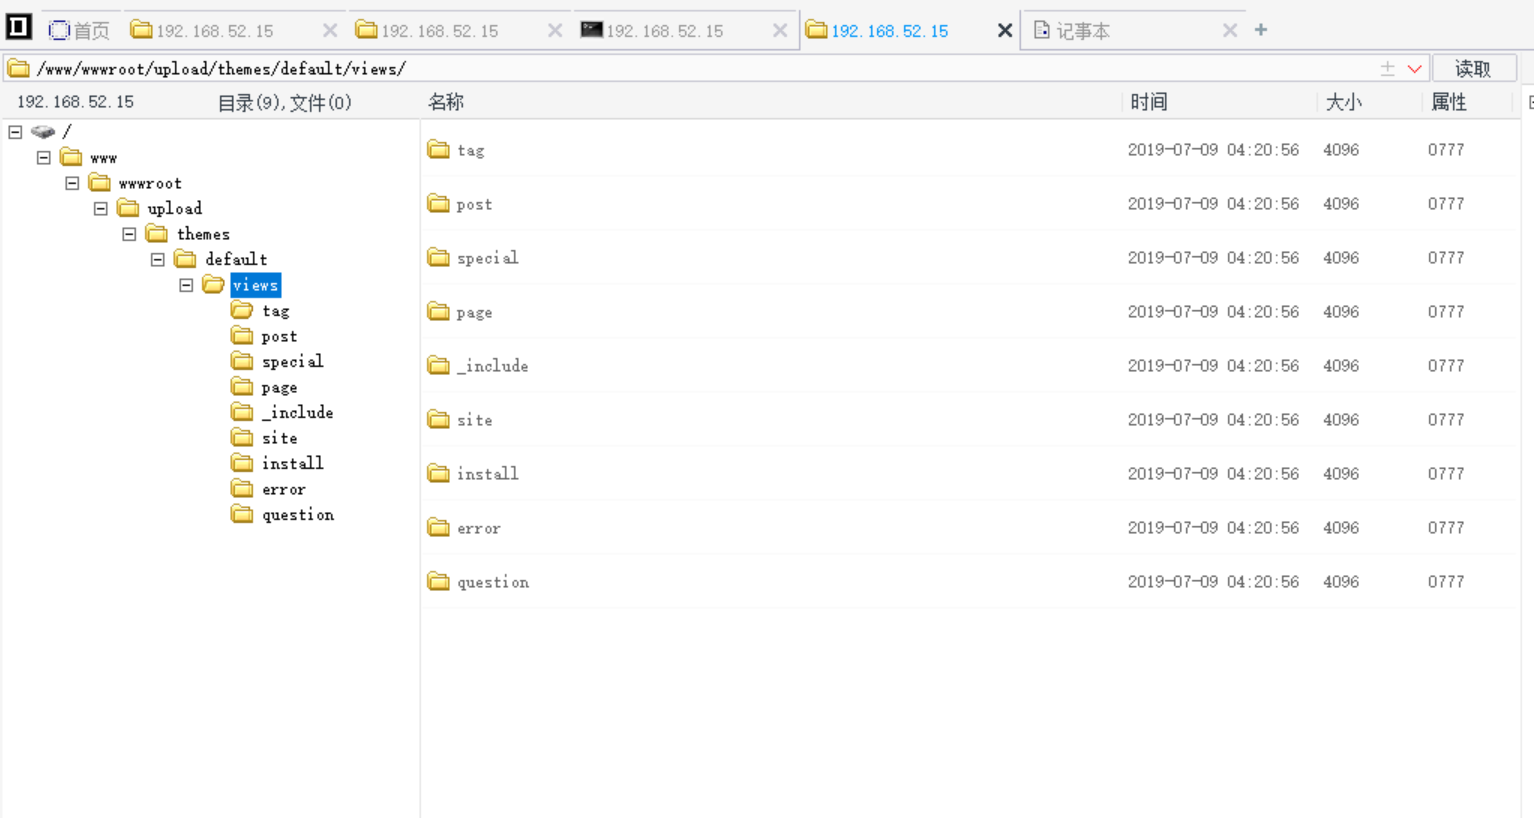Collapse the views tree node
Screen dimensions: 1534x818
(x=186, y=285)
